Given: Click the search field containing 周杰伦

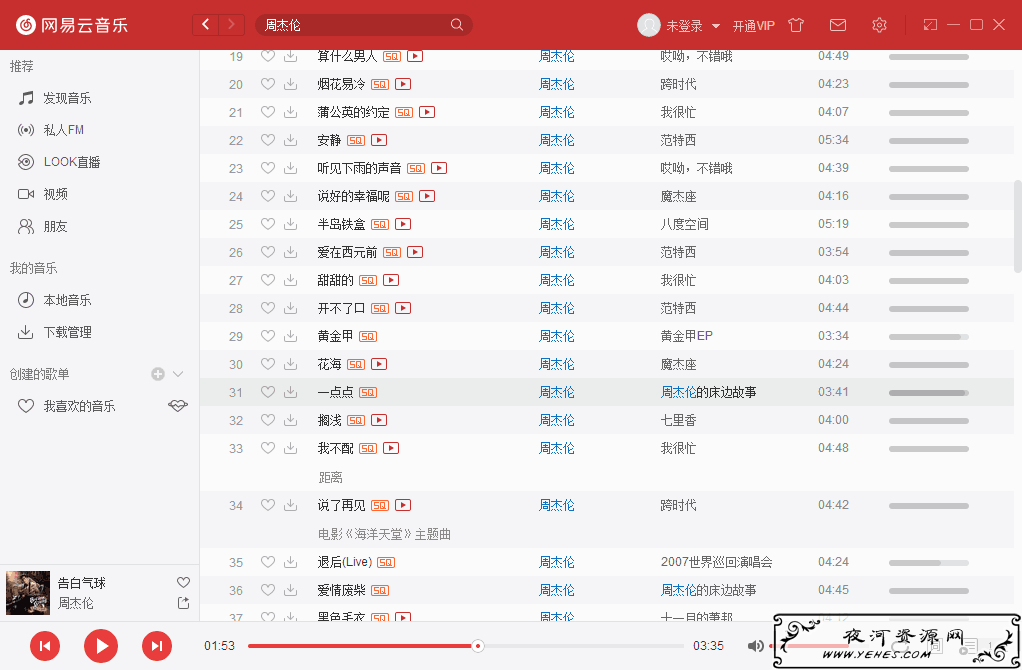Looking at the screenshot, I should (363, 25).
